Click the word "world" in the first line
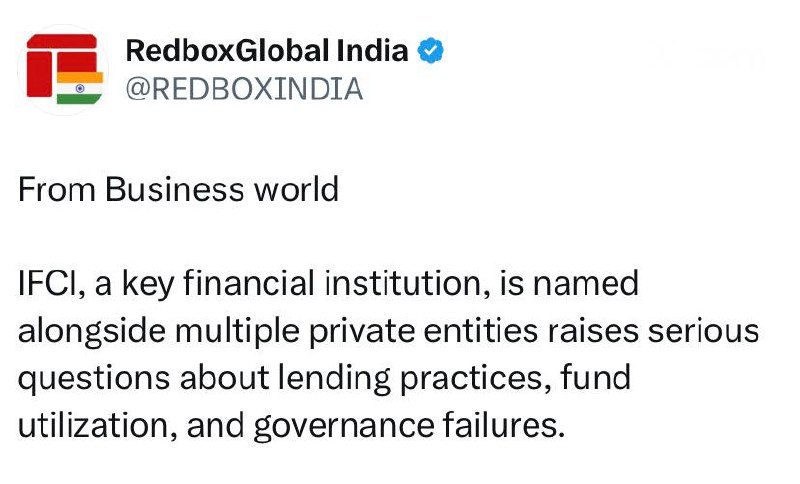This screenshot has height=484, width=800. point(302,189)
